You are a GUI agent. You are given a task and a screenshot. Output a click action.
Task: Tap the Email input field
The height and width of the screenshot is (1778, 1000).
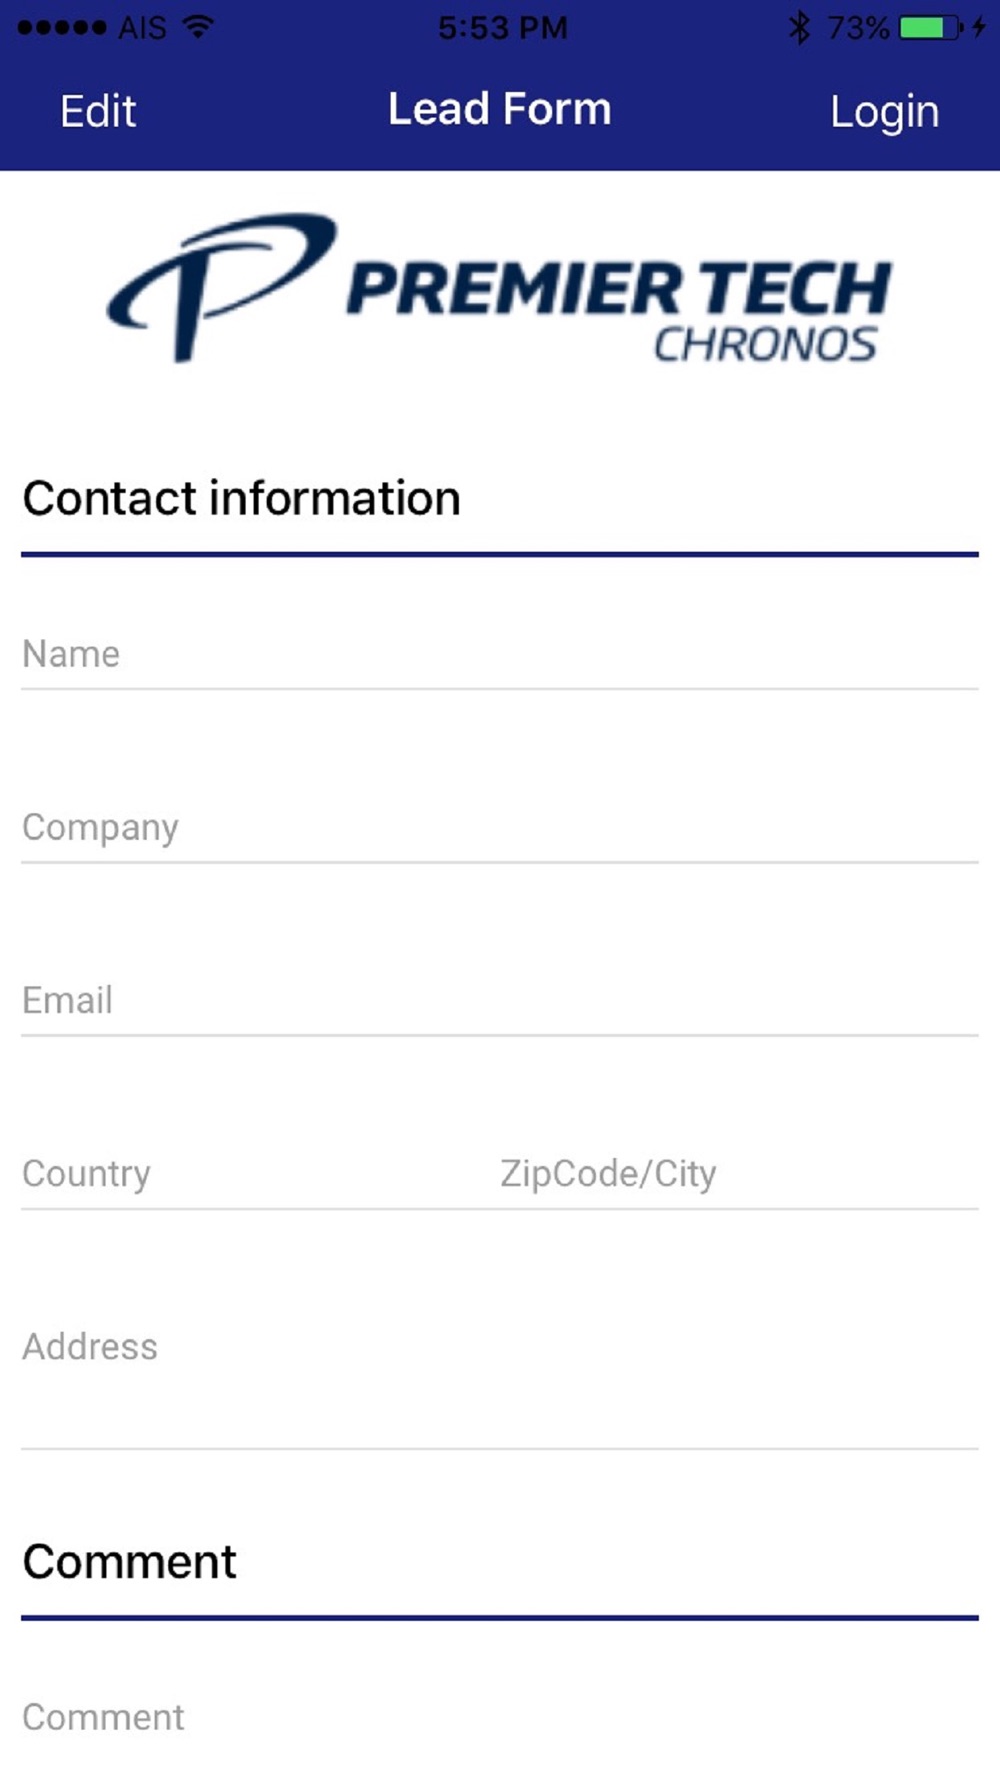500,1000
